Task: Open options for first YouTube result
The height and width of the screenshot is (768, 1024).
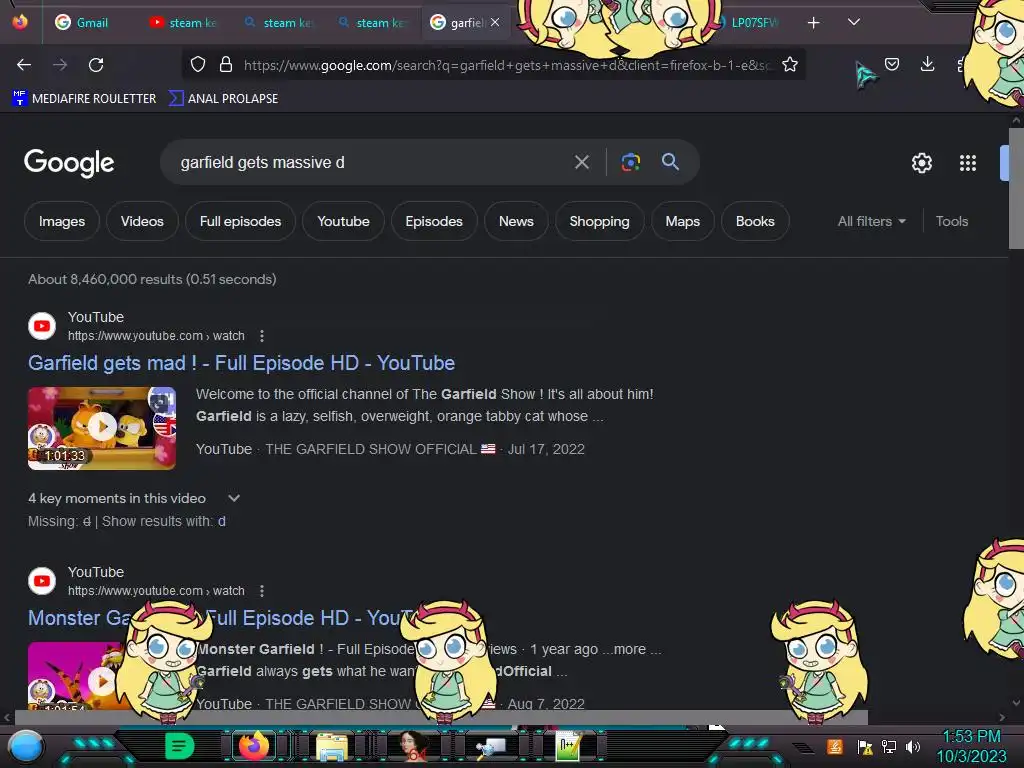Action: click(x=262, y=336)
